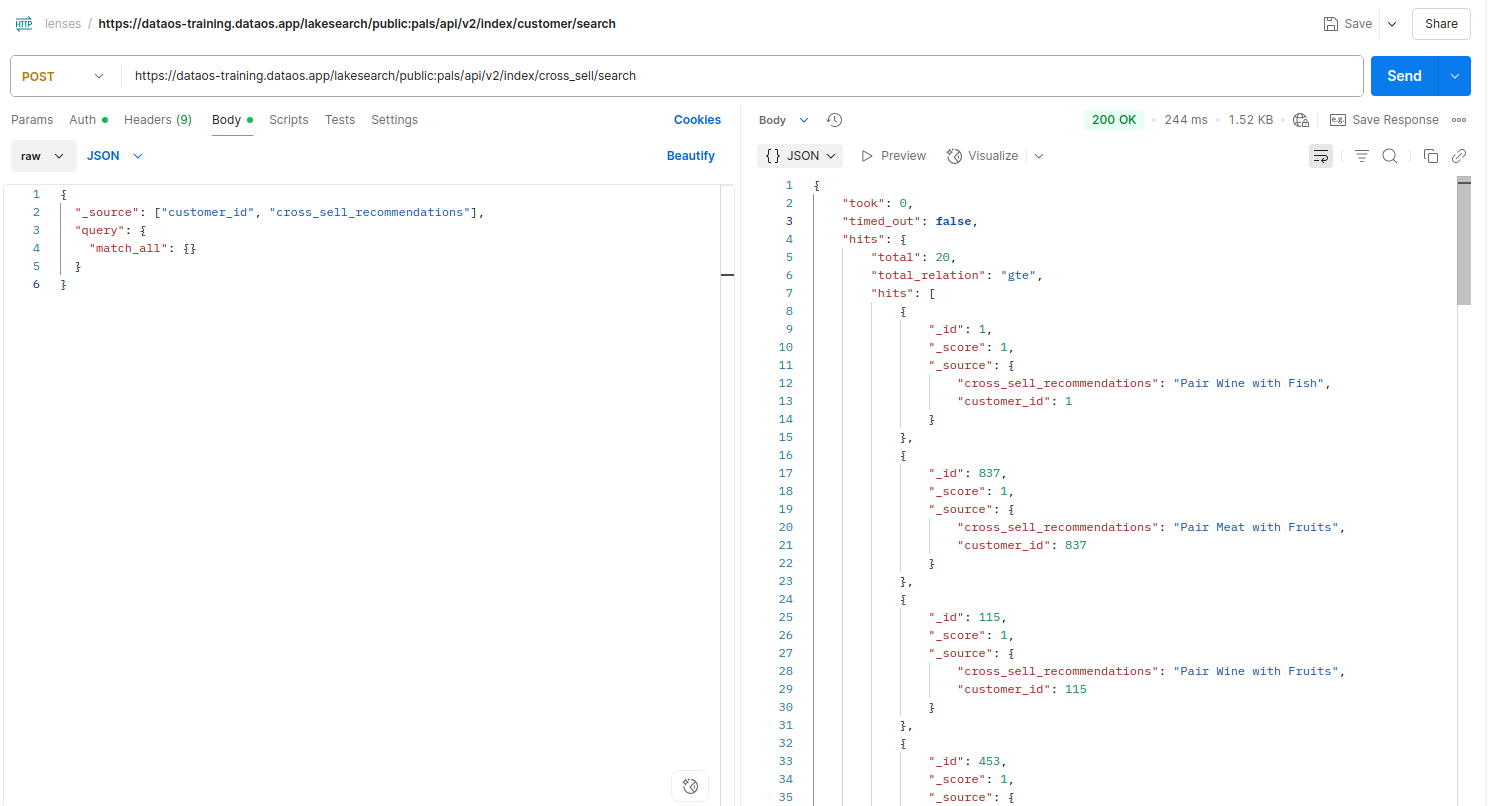Open the Headers (9) tab
1489x806 pixels.
pyautogui.click(x=158, y=120)
